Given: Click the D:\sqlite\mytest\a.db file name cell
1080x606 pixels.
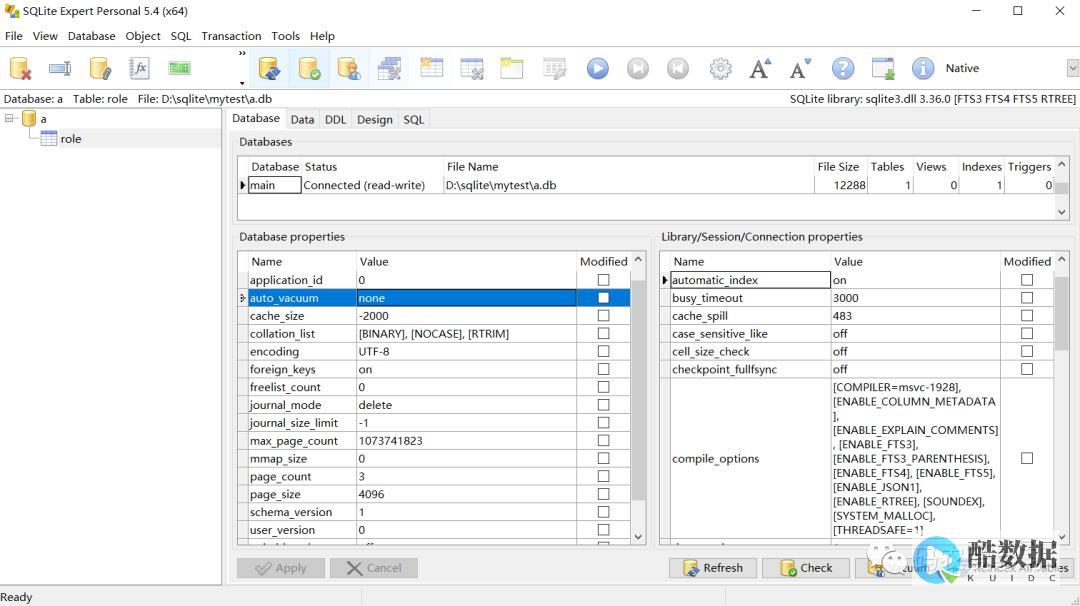Looking at the screenshot, I should (628, 185).
